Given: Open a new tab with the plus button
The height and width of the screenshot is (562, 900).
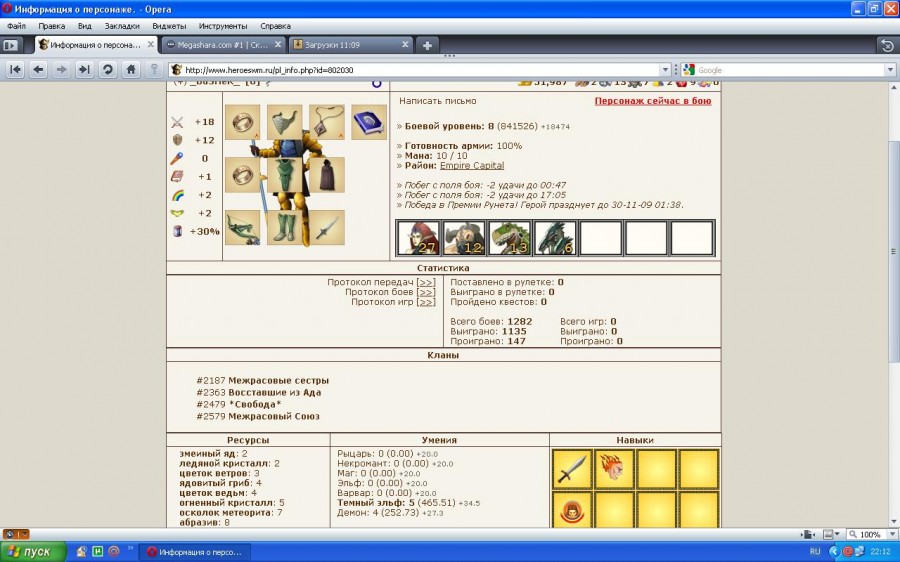Looking at the screenshot, I should [x=427, y=45].
